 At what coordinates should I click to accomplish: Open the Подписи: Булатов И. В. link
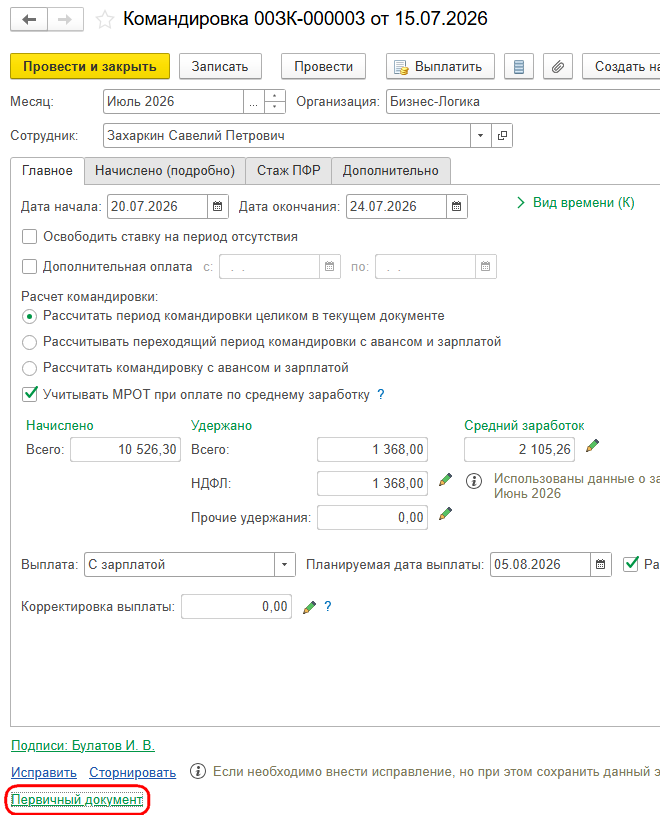point(83,745)
